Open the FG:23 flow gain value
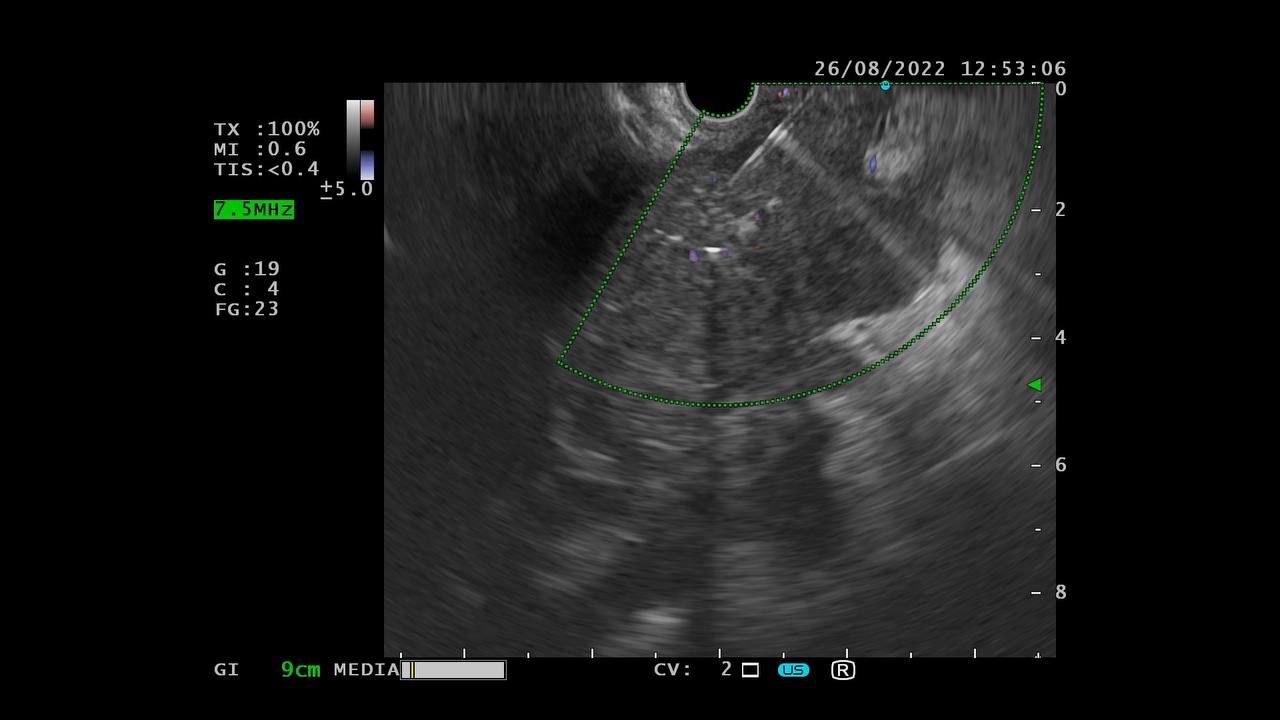 [247, 309]
